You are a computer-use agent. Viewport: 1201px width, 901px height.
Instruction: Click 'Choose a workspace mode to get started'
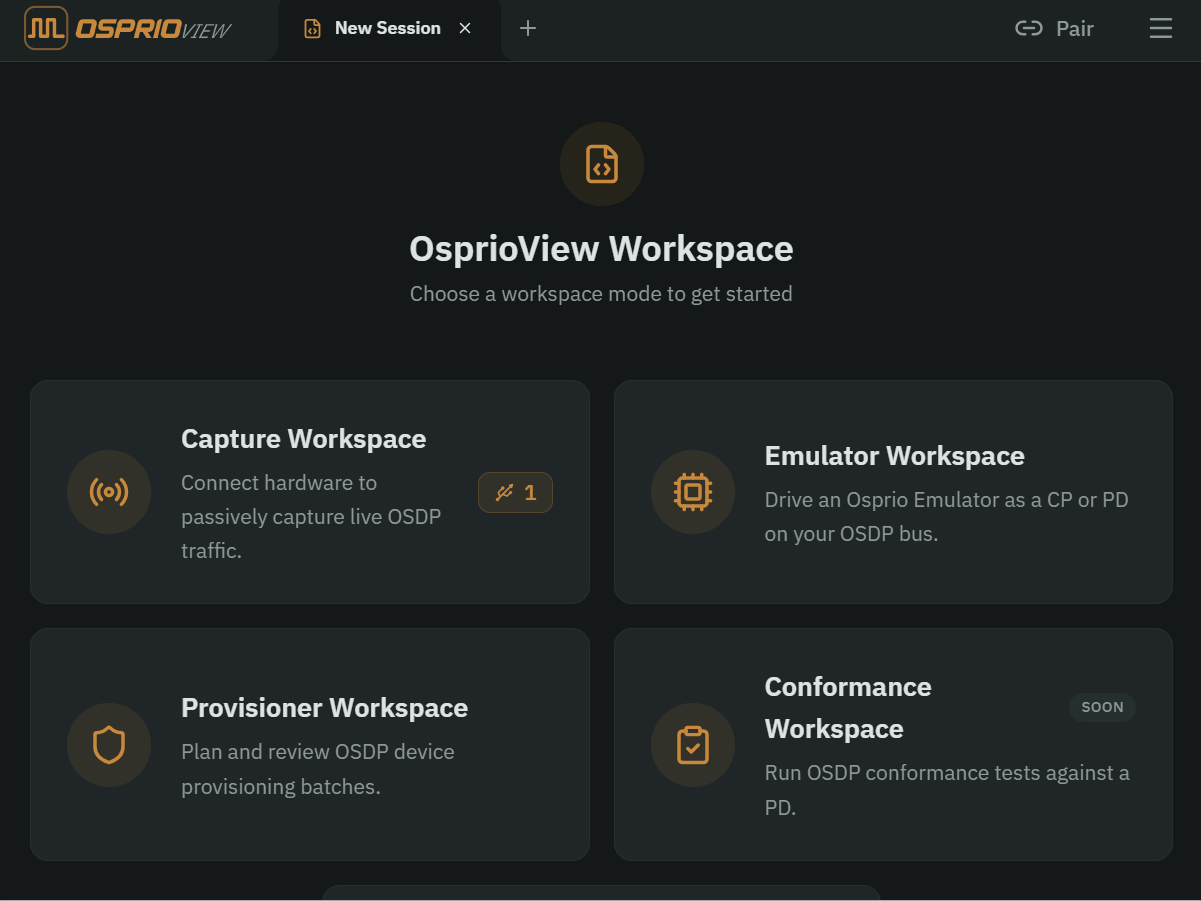click(x=601, y=294)
